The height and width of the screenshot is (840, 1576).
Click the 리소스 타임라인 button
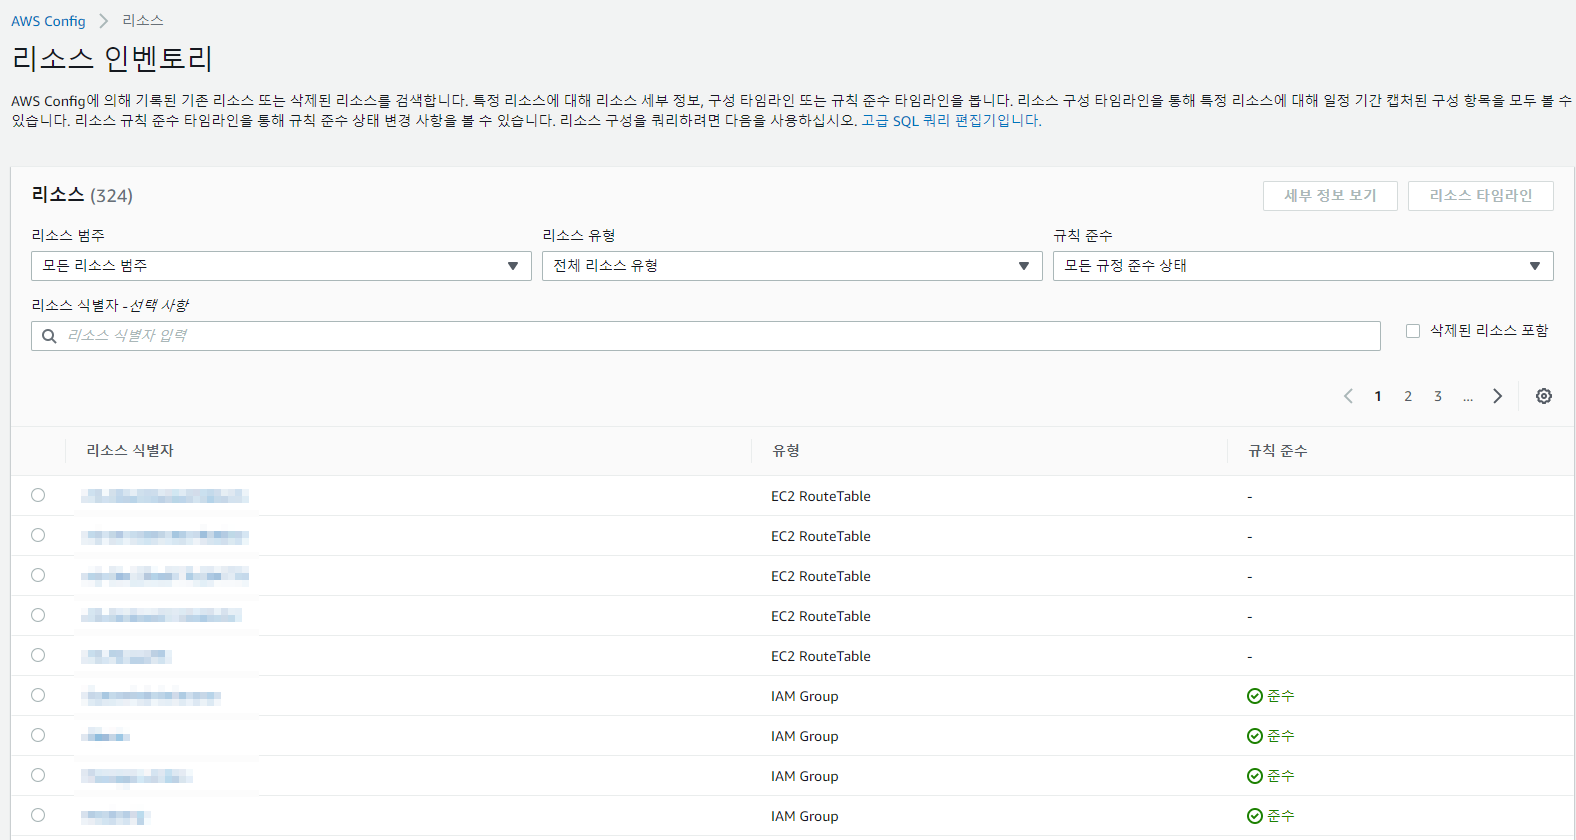(1481, 196)
